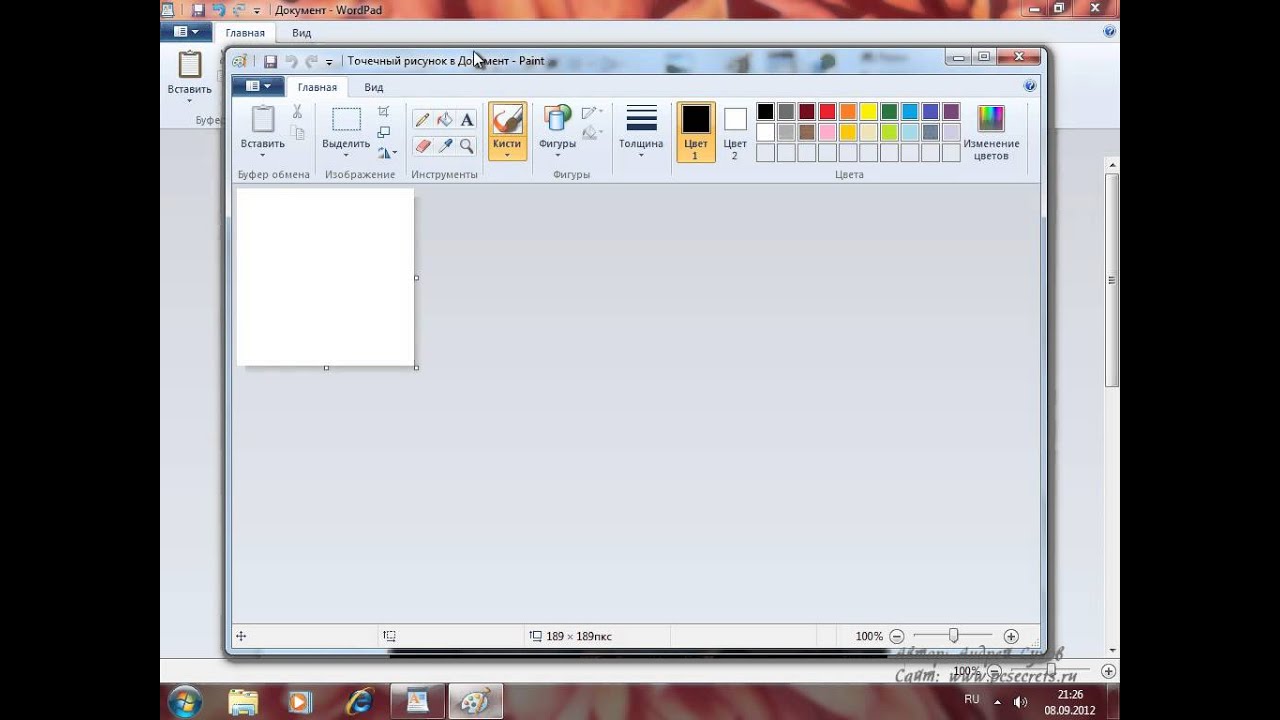
Task: Open the Толщина line thickness dropdown
Action: [641, 131]
